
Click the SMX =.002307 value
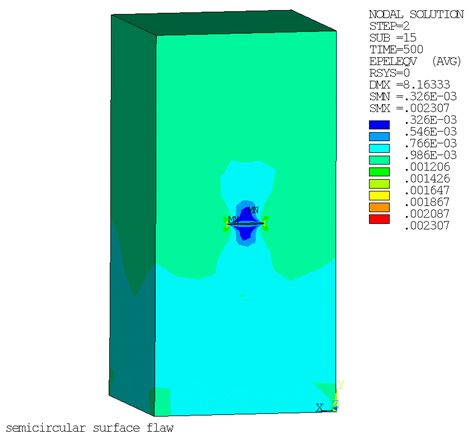409,108
